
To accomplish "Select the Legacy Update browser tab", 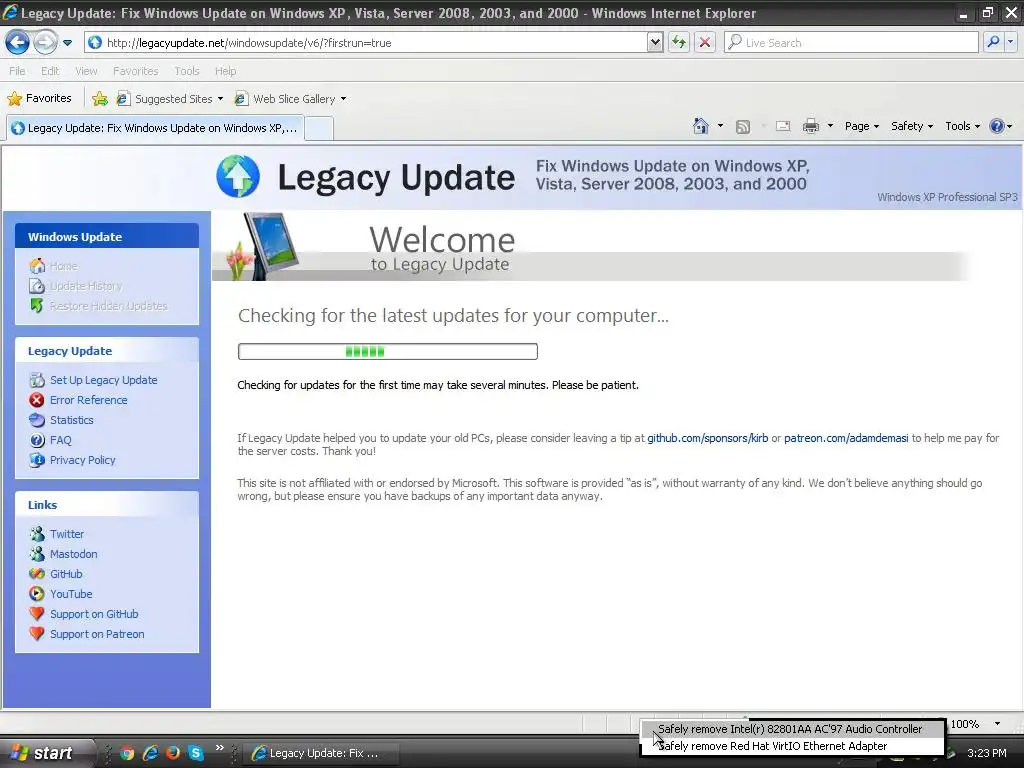I will [155, 128].
